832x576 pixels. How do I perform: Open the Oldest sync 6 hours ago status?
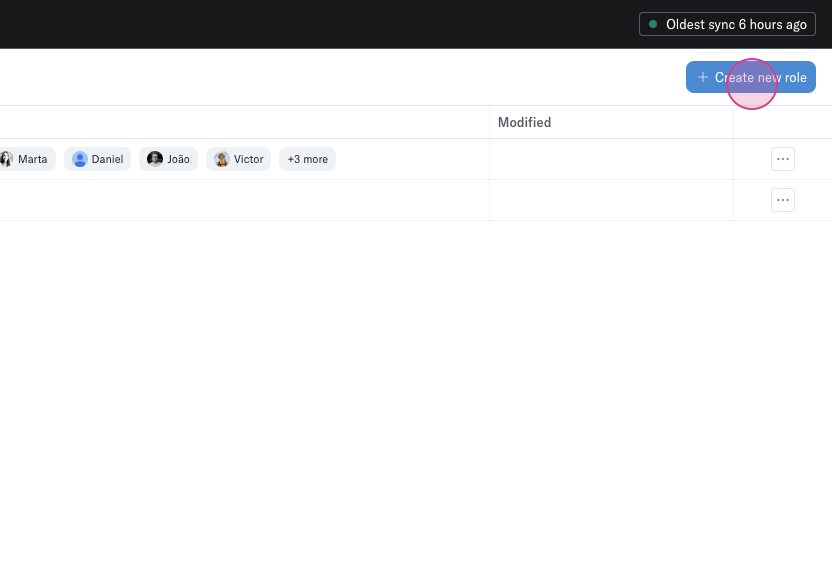click(727, 24)
